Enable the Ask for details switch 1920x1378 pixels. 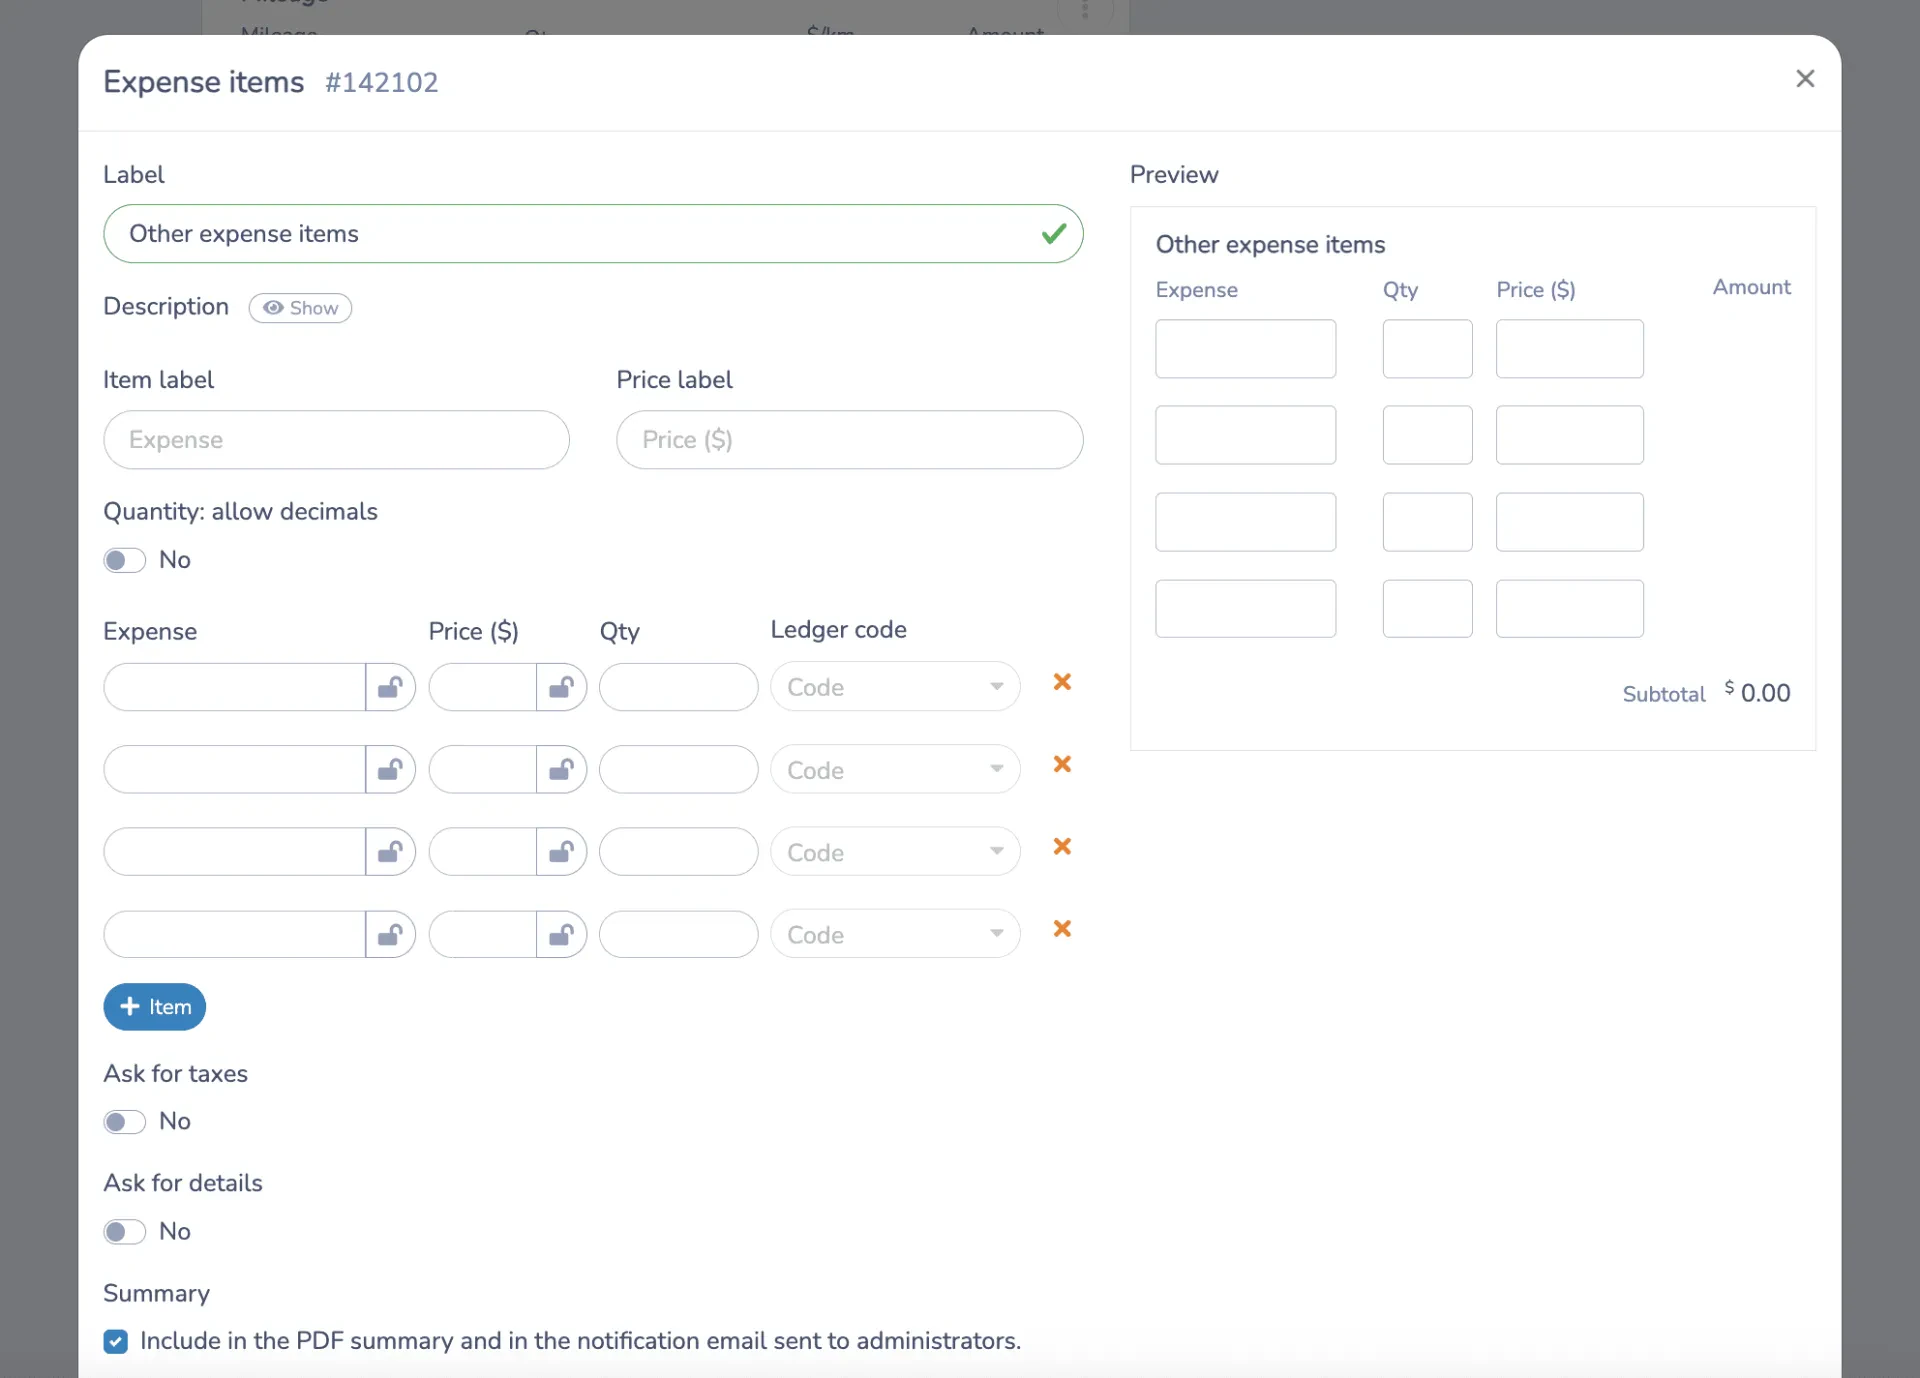125,1232
